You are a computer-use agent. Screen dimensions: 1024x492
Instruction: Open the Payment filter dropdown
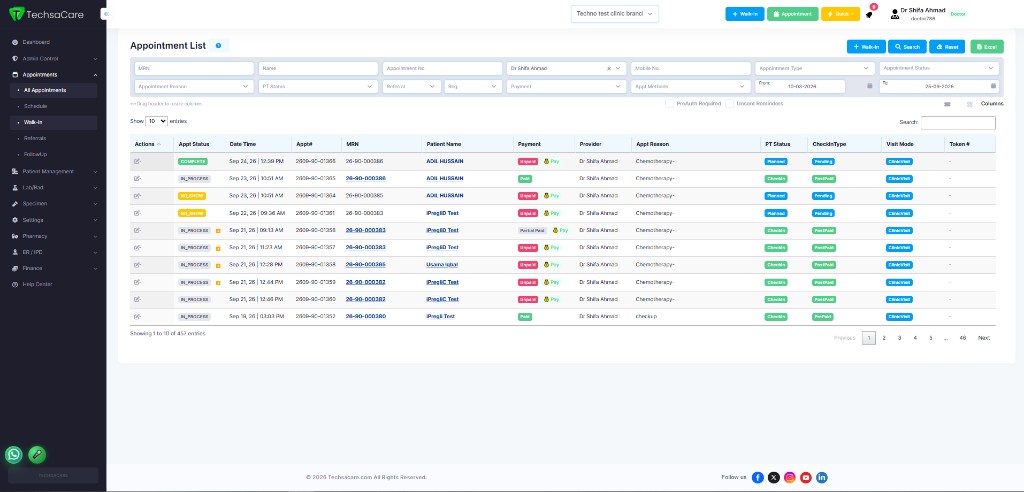[566, 86]
